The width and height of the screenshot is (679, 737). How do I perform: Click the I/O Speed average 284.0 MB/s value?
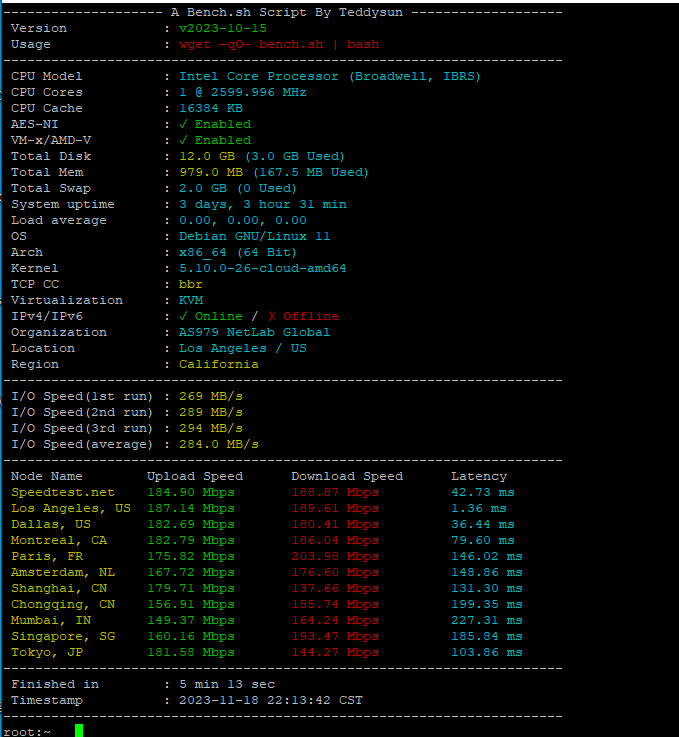click(x=219, y=444)
